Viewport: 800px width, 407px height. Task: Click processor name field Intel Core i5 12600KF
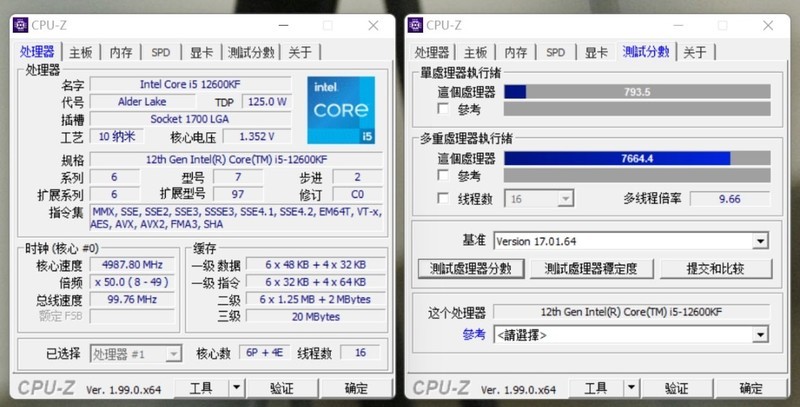[x=190, y=84]
